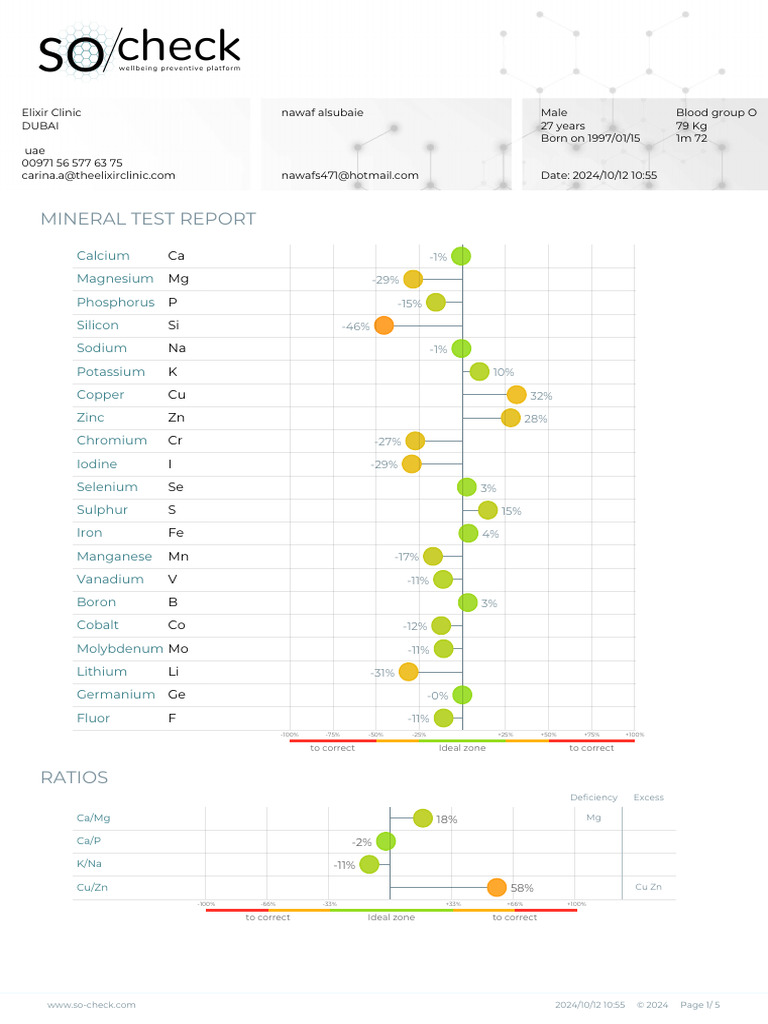Select the Magnesium row label
Screen dimensions: 768x1024
tap(115, 279)
